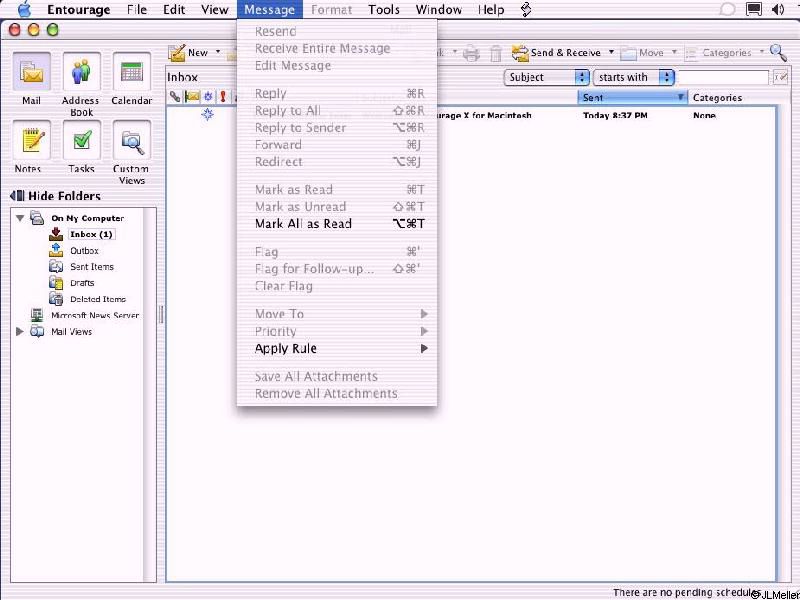Open the Notes view icon
800x600 pixels.
point(31,140)
